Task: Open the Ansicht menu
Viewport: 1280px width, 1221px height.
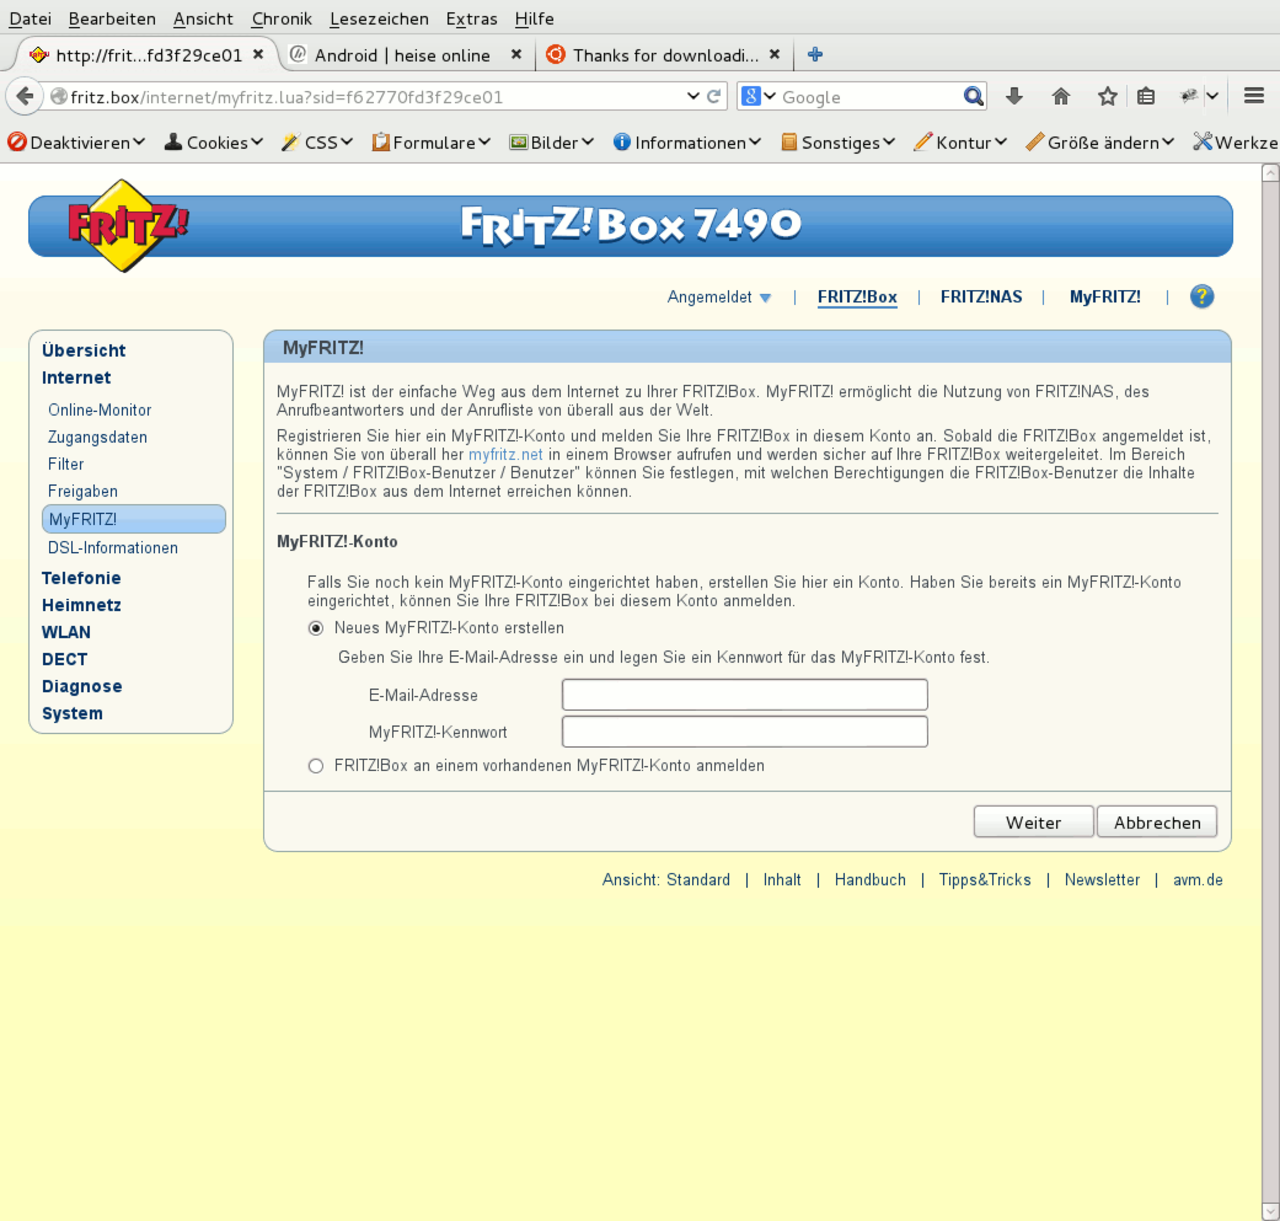Action: point(203,18)
